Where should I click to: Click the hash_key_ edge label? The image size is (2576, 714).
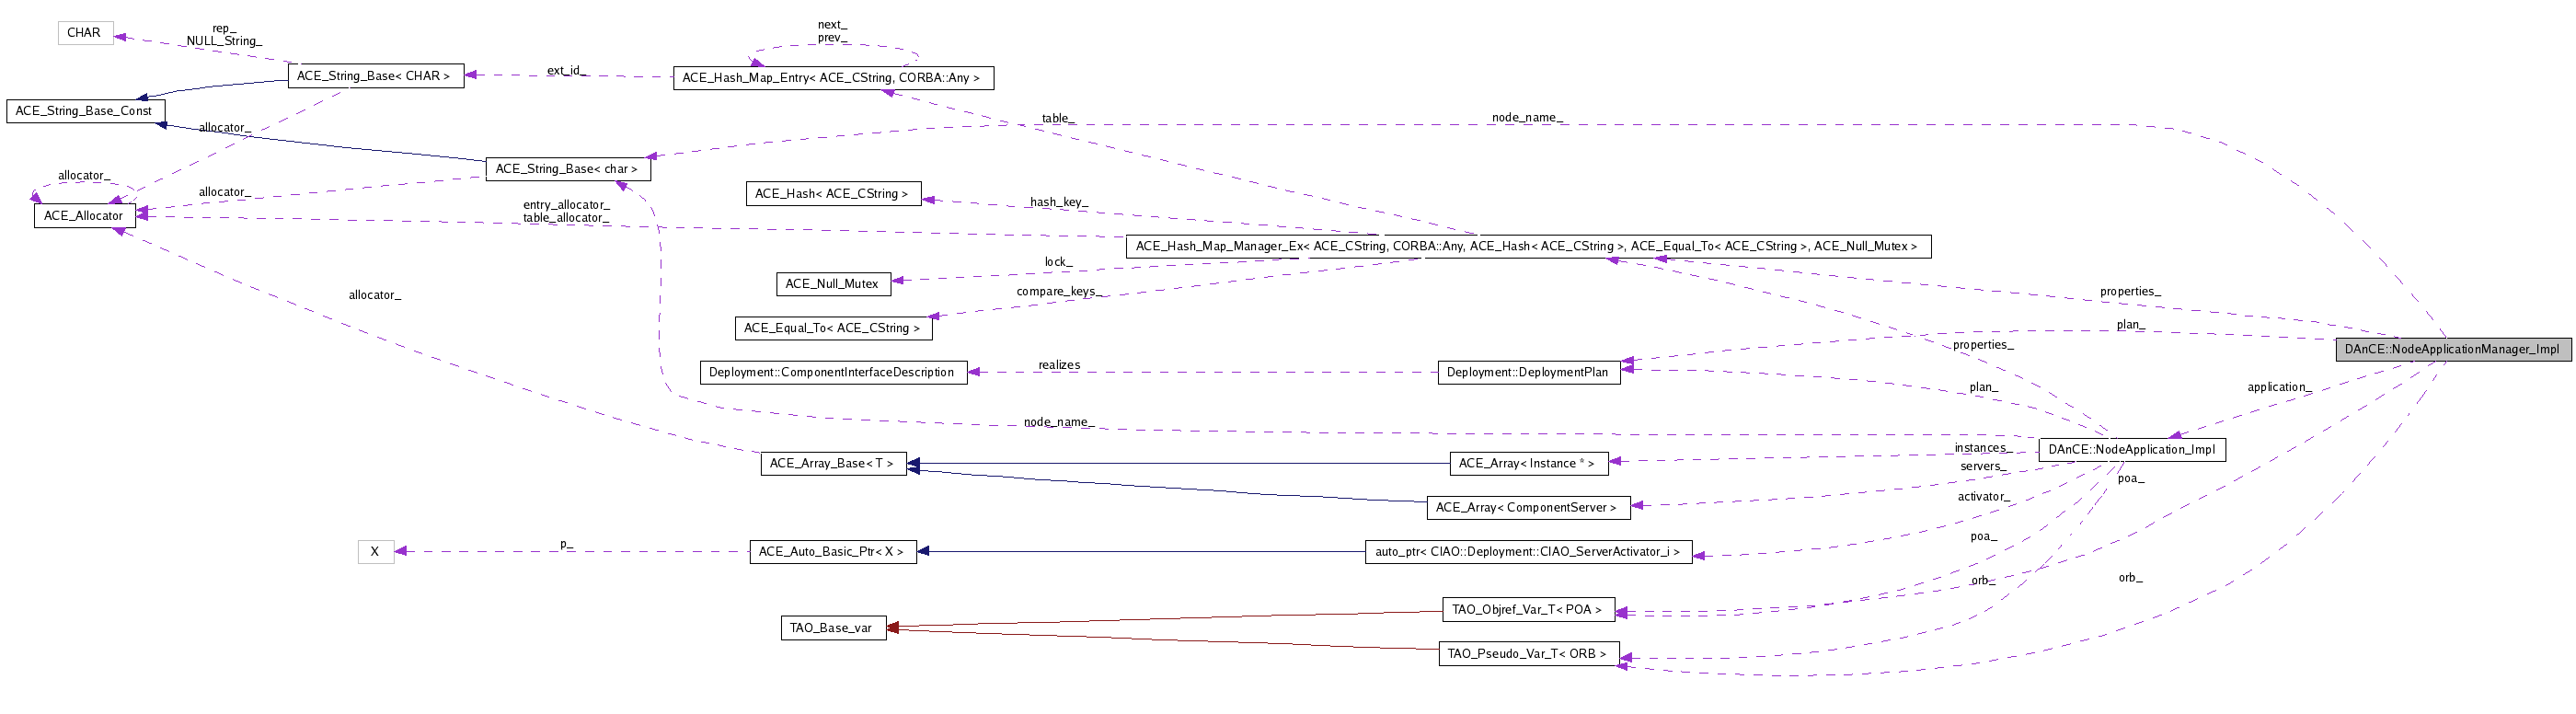[1059, 202]
